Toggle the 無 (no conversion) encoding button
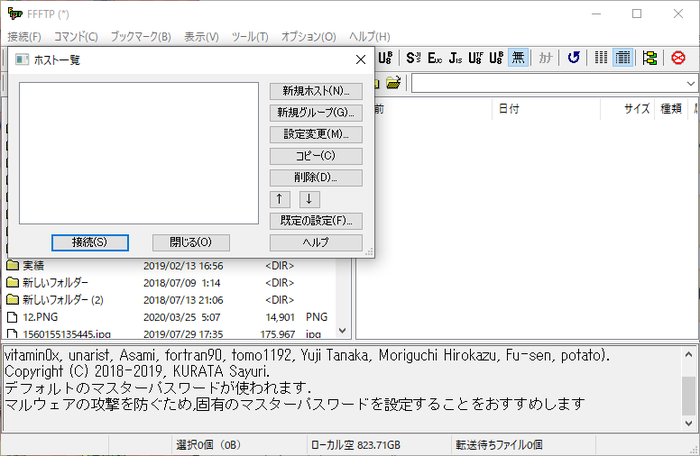Screen dimensions: 700x456 pos(518,58)
